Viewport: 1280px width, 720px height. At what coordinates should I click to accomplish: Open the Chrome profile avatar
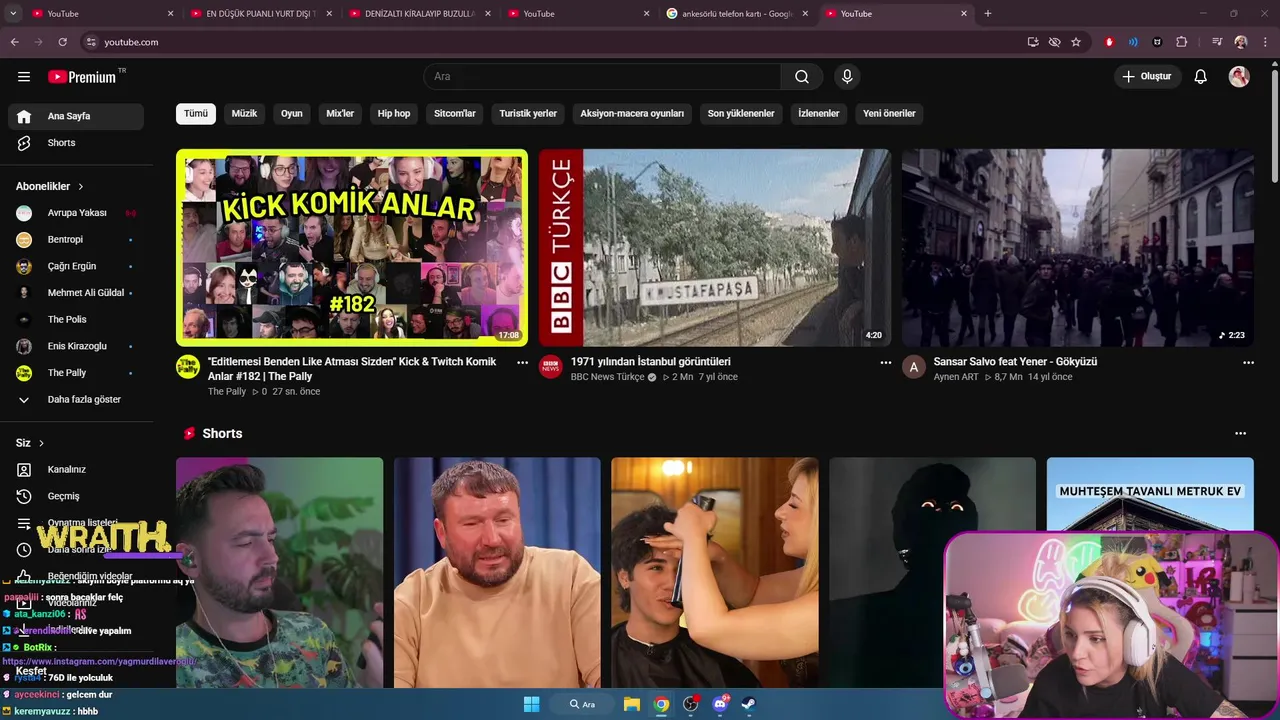(1241, 42)
